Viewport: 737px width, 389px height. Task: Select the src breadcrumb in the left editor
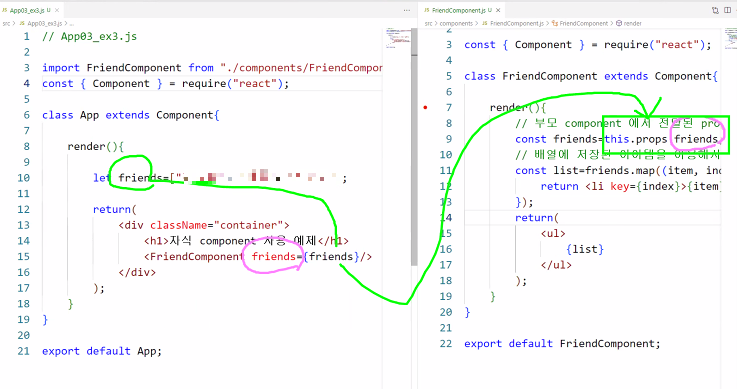pyautogui.click(x=6, y=23)
